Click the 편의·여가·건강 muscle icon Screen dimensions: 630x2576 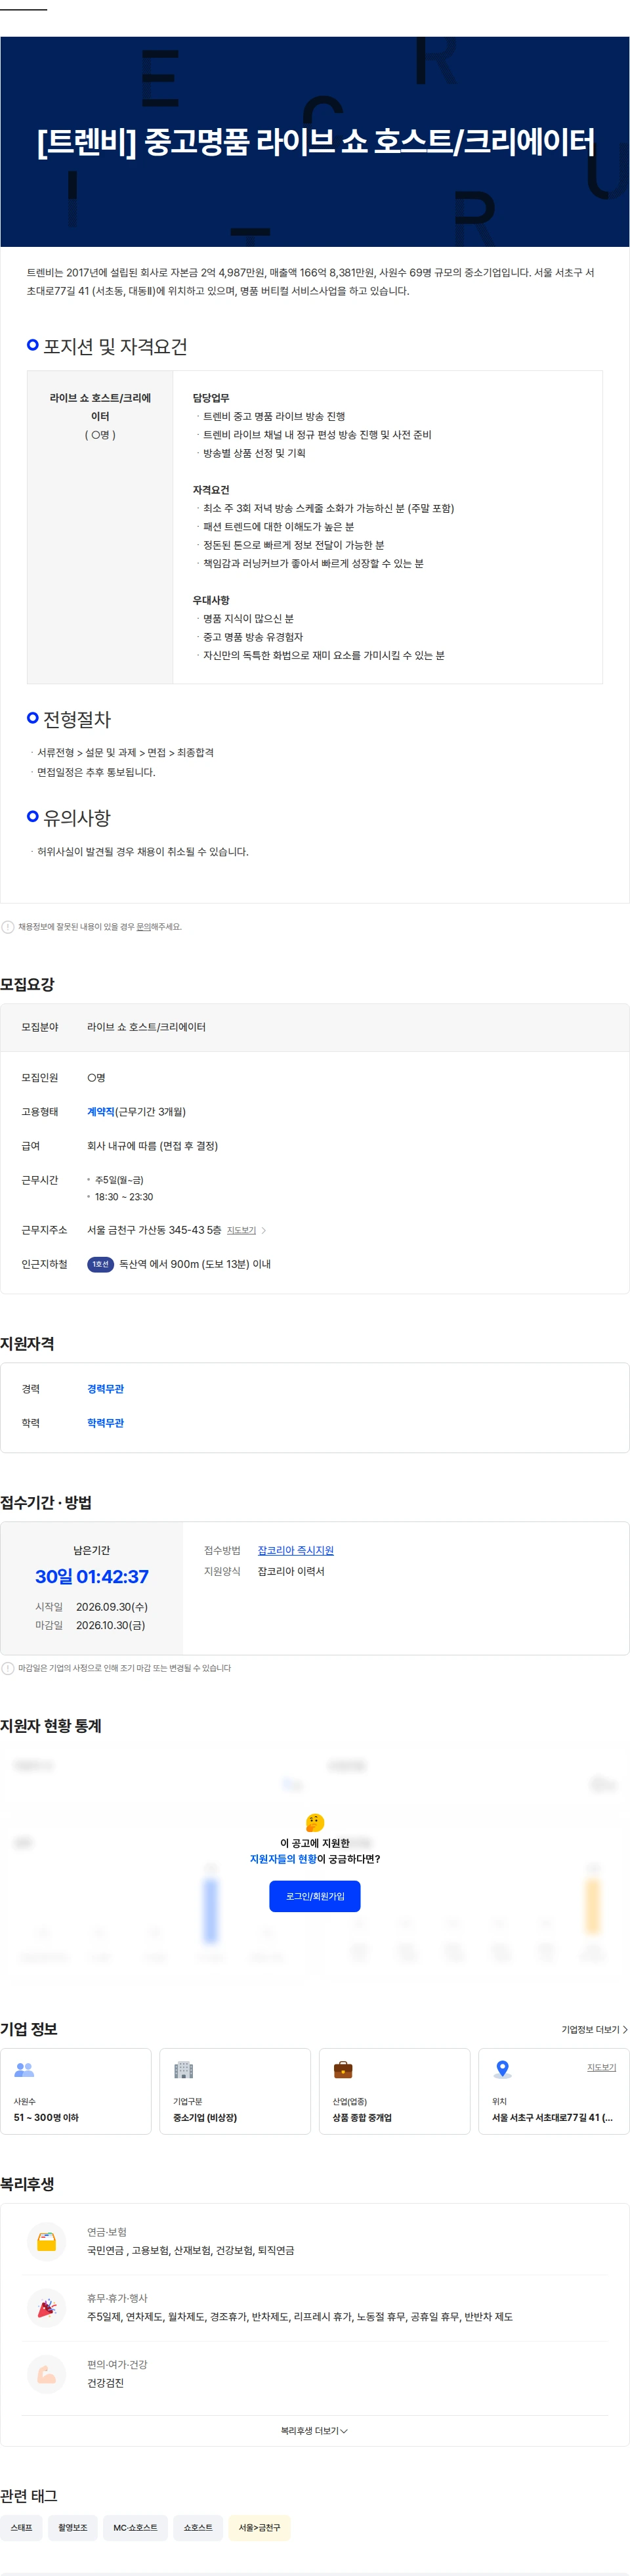[46, 2373]
